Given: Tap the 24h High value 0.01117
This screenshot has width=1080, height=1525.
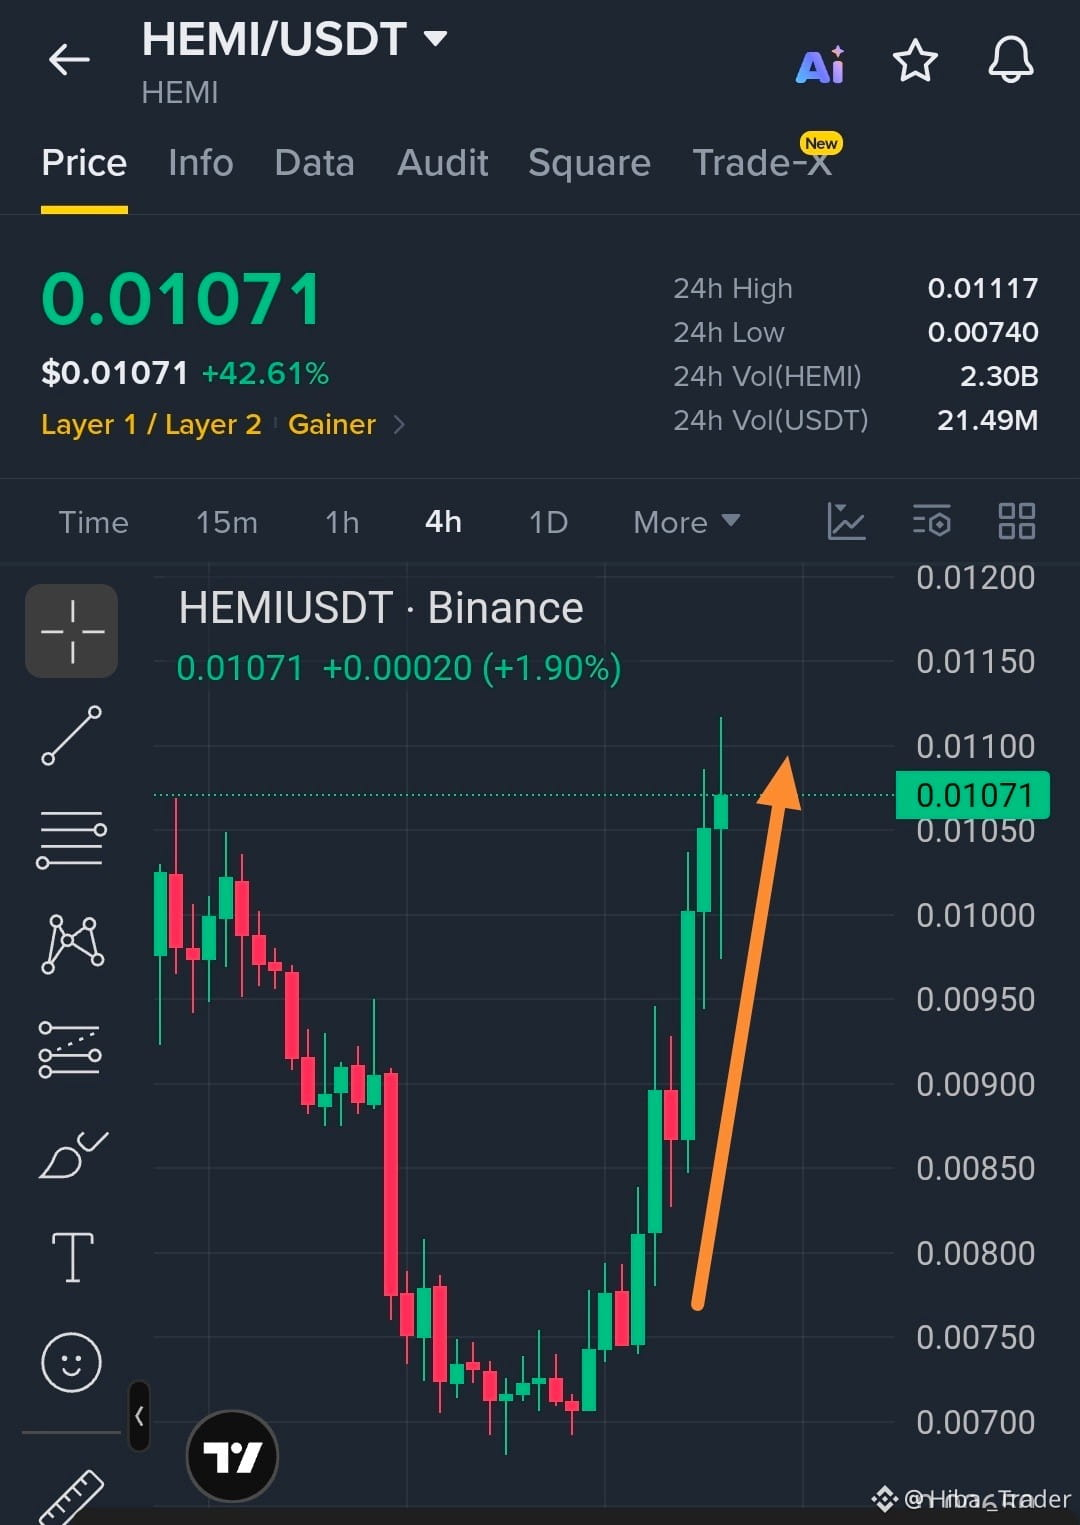Looking at the screenshot, I should pyautogui.click(x=983, y=288).
